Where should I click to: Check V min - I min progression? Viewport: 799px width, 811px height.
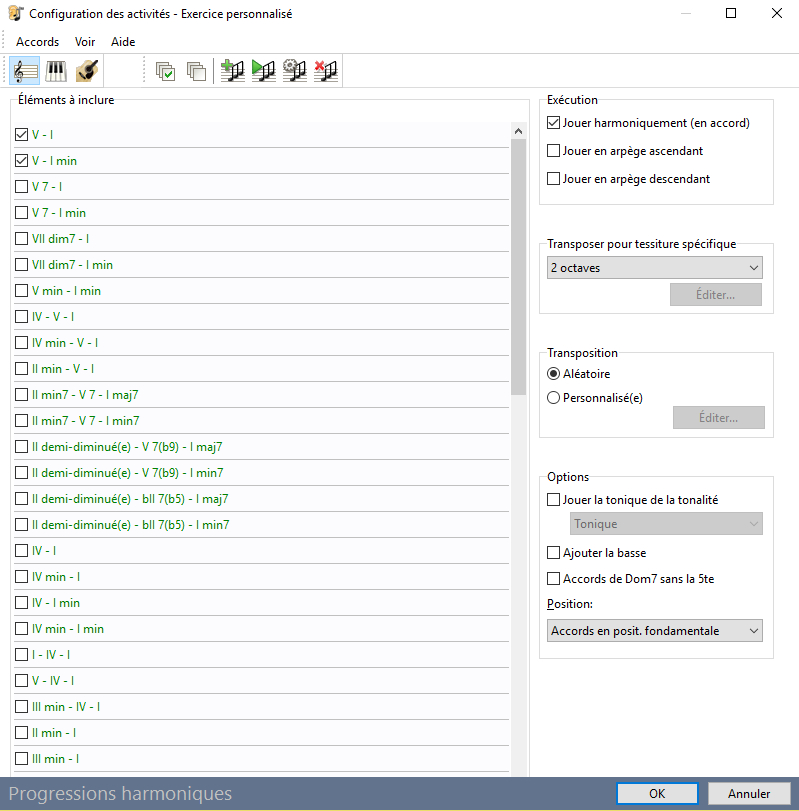(x=21, y=291)
